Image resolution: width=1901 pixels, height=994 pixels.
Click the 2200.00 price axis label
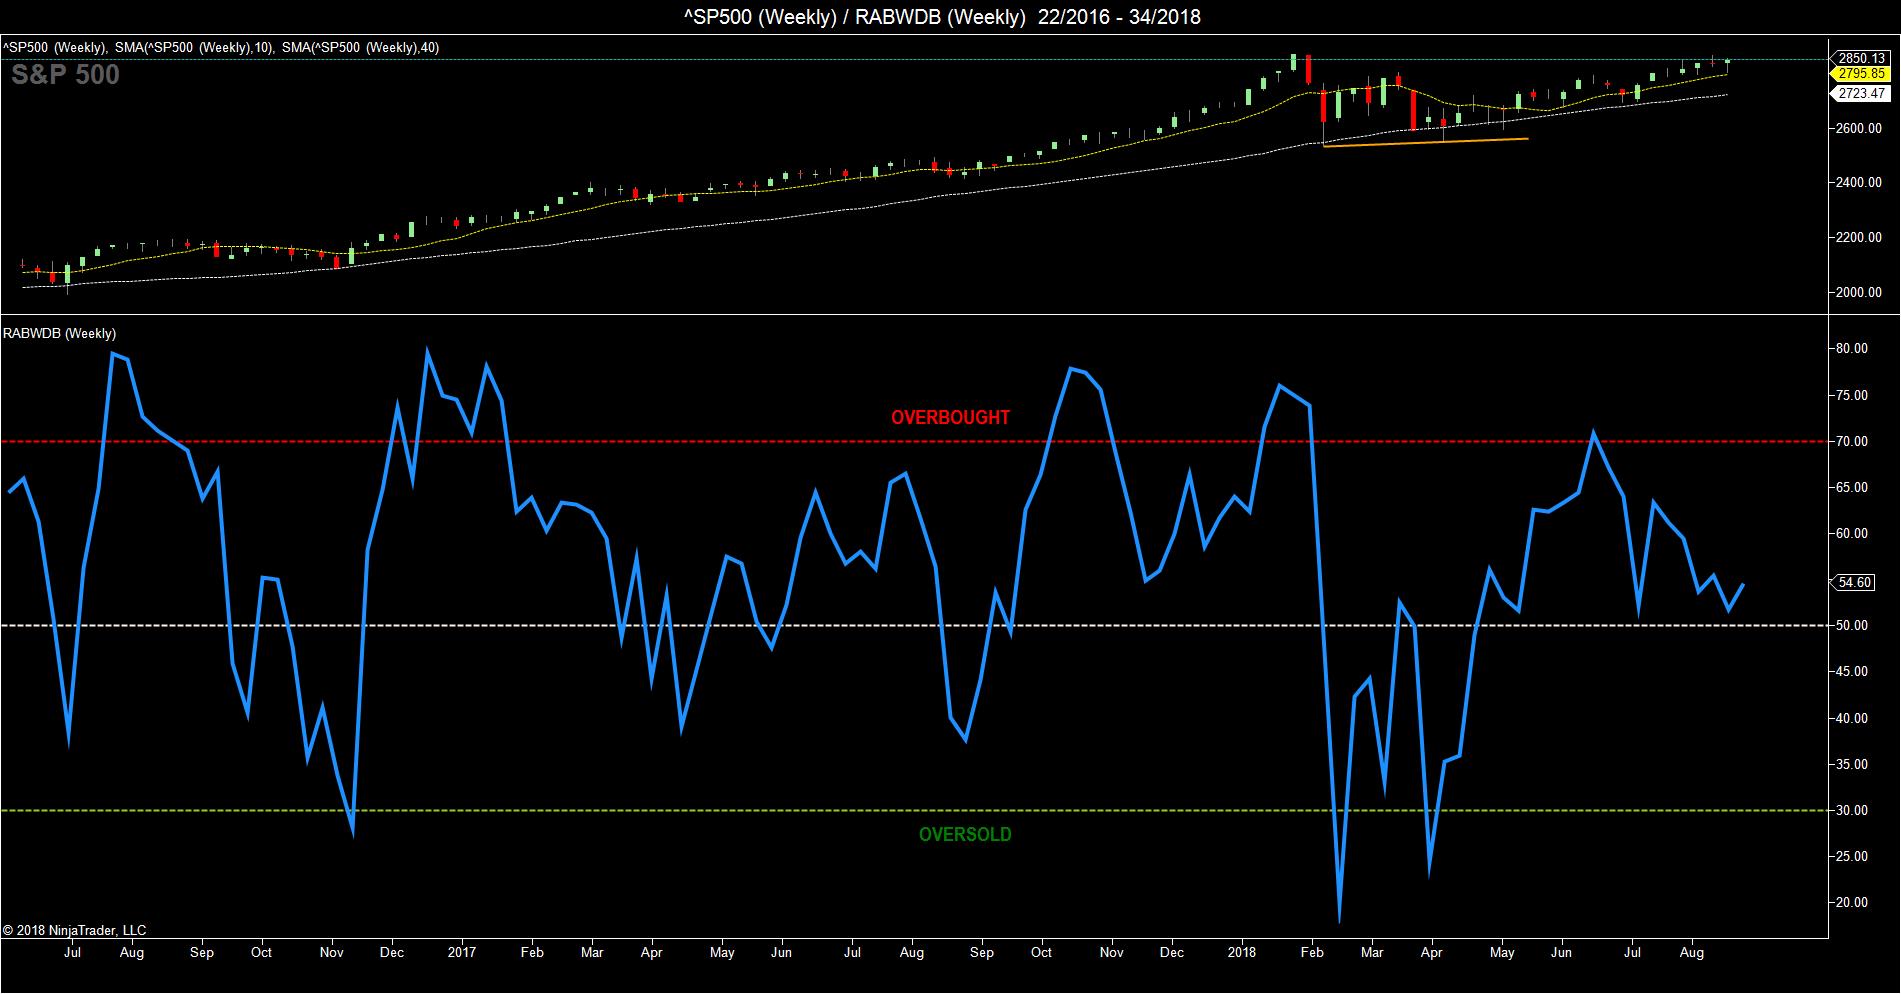click(x=1860, y=238)
